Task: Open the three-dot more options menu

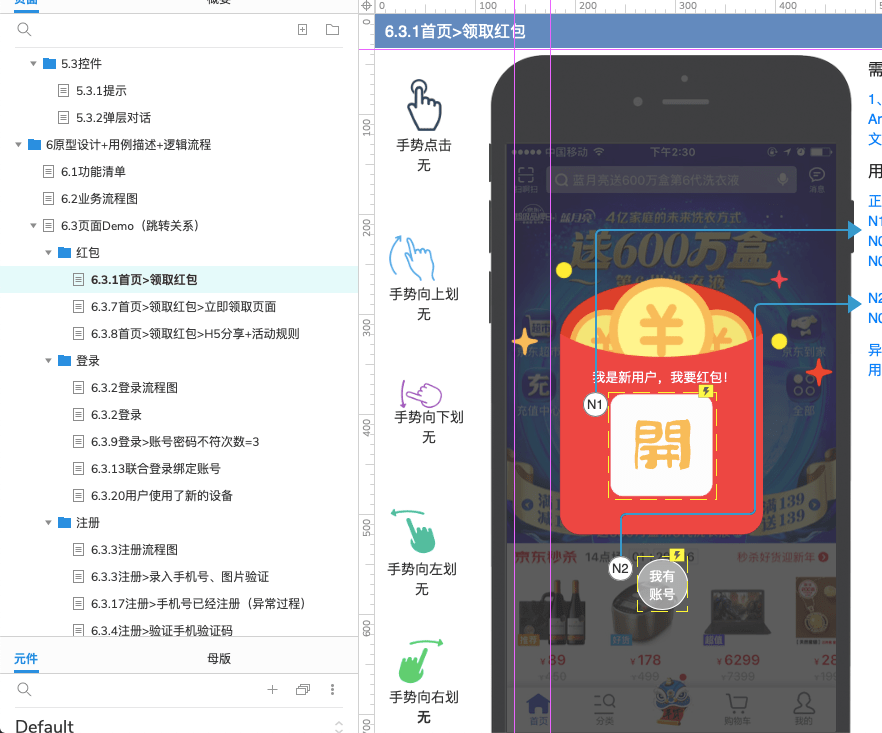Action: click(x=332, y=689)
